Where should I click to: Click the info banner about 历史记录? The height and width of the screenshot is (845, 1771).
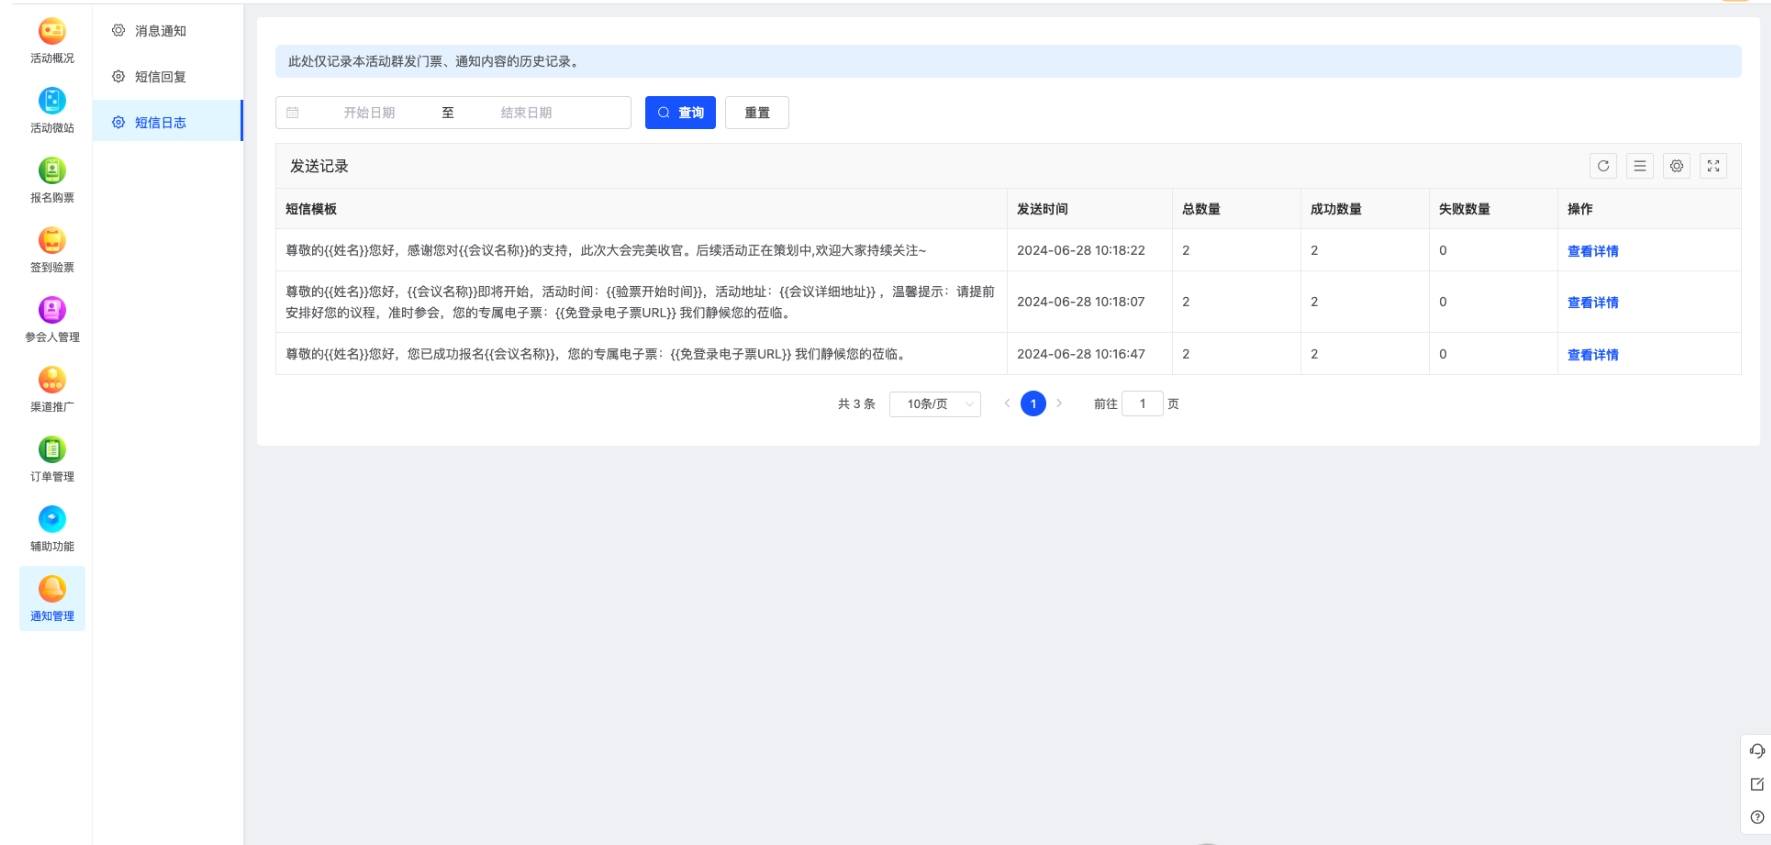pos(1008,61)
